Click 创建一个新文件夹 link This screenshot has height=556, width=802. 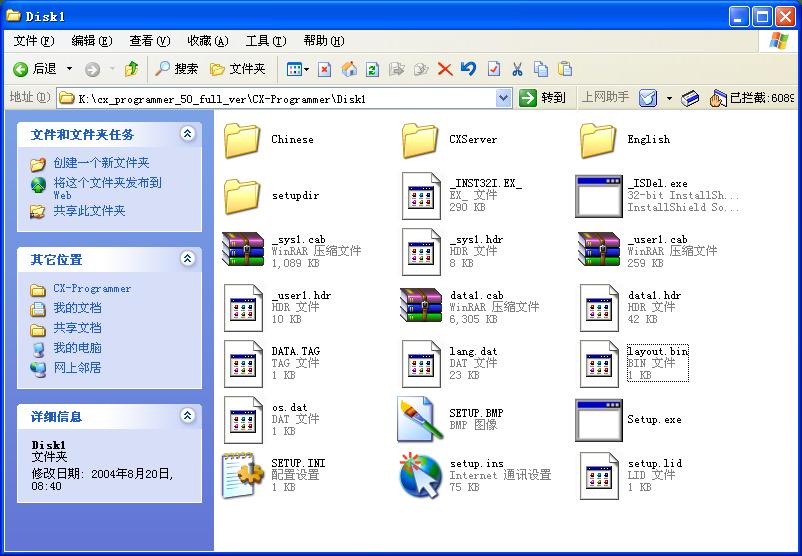[101, 163]
